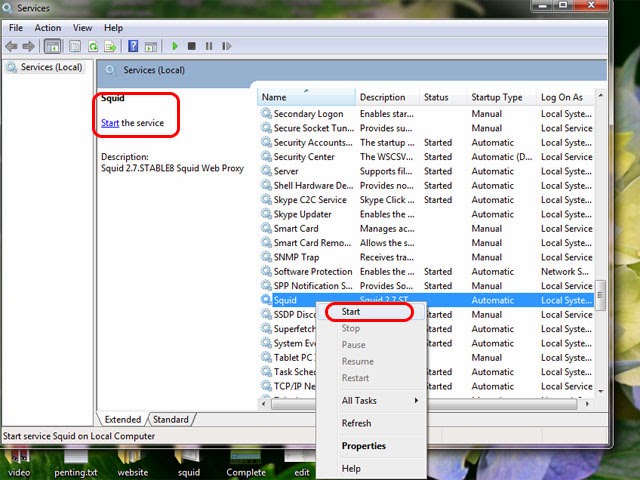The height and width of the screenshot is (480, 640).
Task: Click the gear icon beside Server service
Action: coord(266,171)
